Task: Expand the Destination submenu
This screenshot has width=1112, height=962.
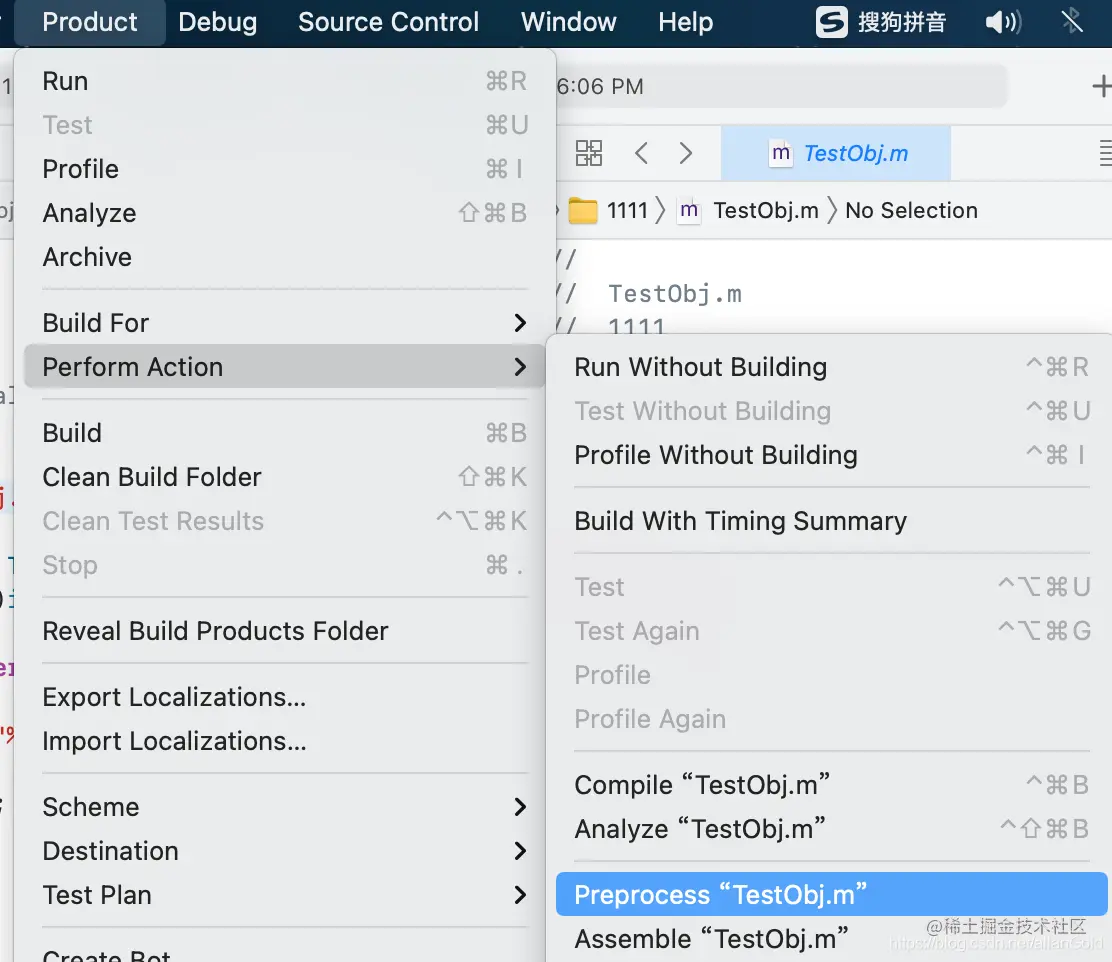Action: 284,851
